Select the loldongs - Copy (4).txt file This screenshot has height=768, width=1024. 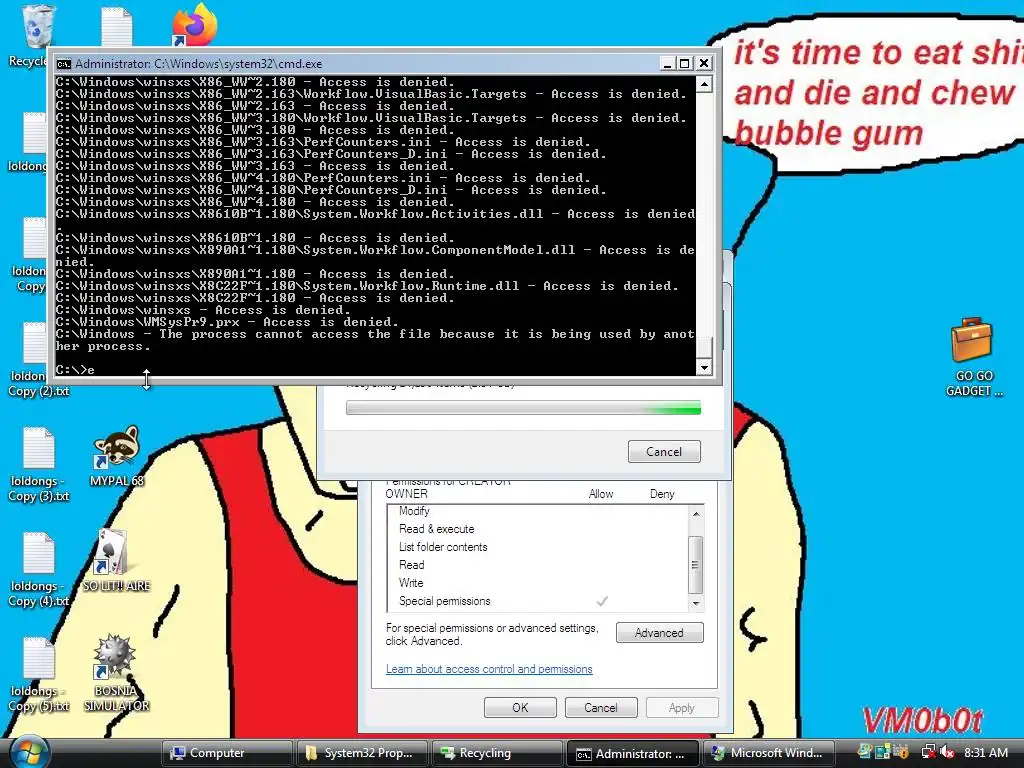click(38, 569)
